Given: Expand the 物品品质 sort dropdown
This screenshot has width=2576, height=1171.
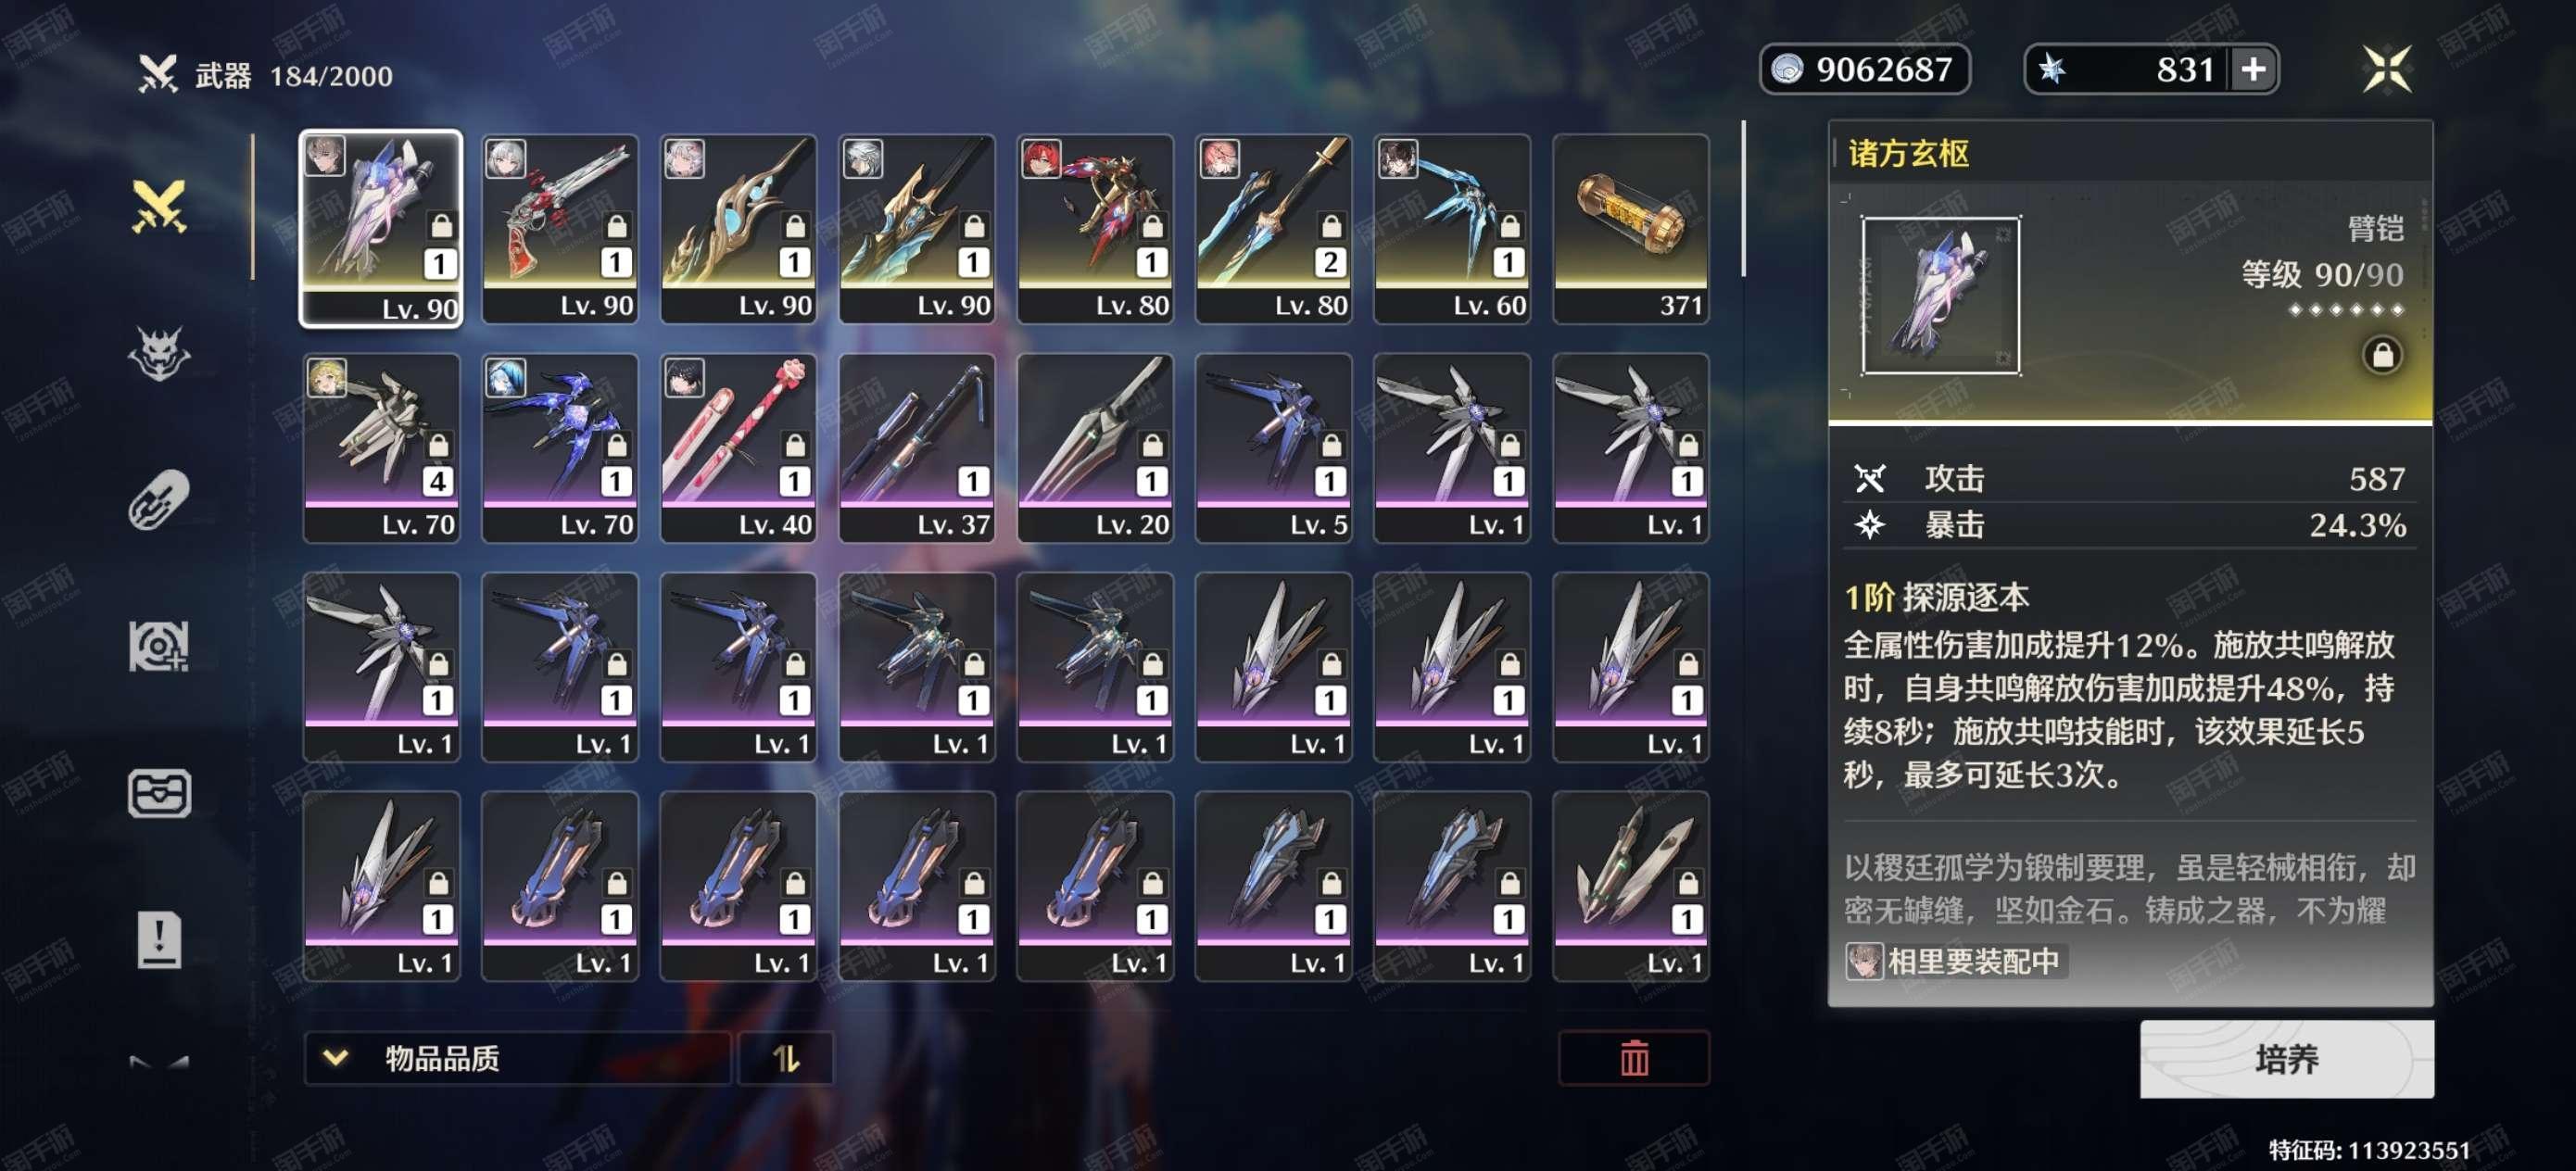Looking at the screenshot, I should (517, 1058).
